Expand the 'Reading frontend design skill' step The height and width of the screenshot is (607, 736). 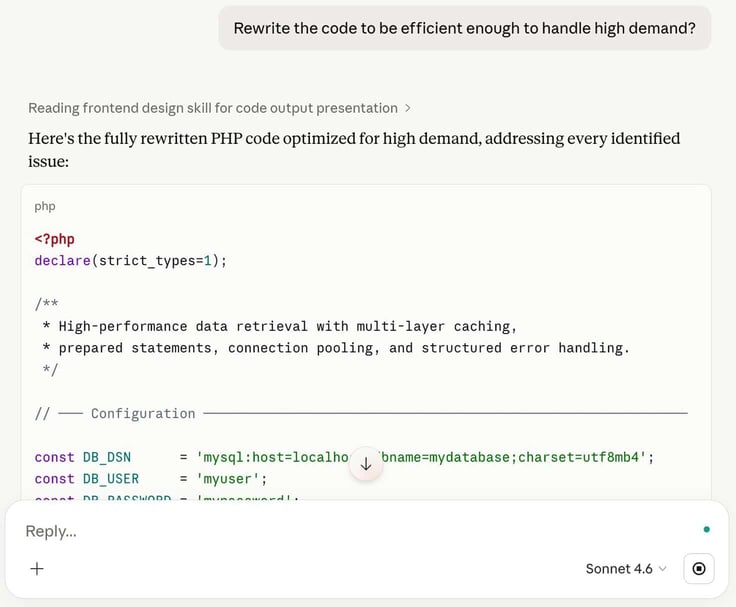[x=219, y=108]
